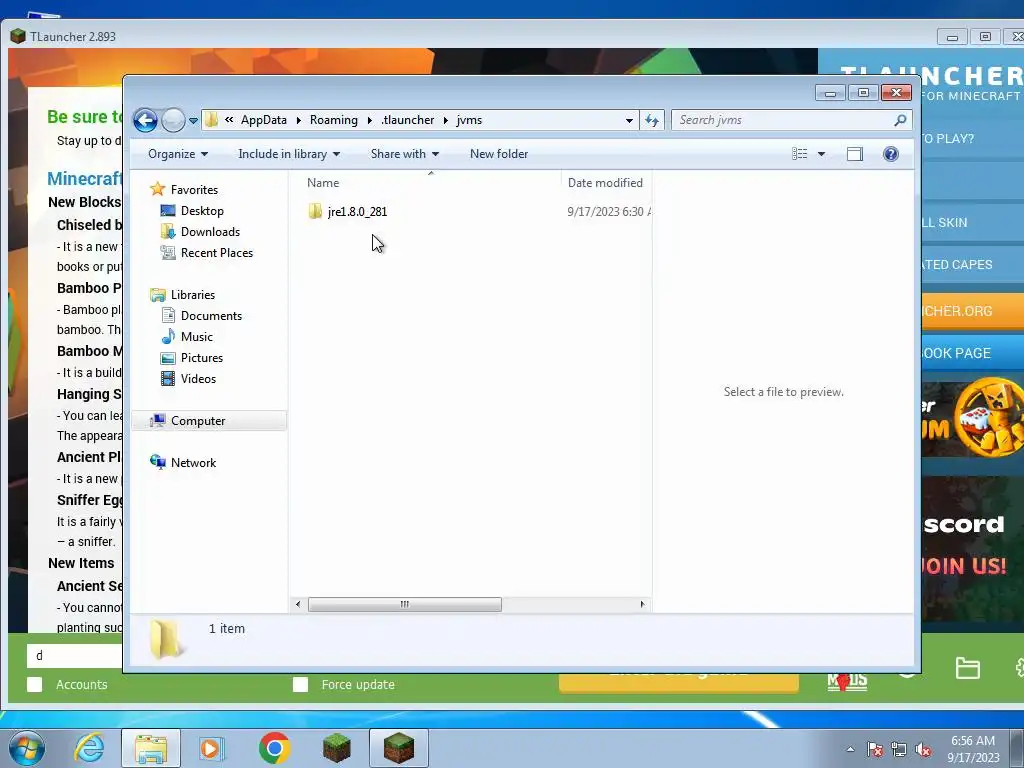Change view using the view icon

[800, 154]
